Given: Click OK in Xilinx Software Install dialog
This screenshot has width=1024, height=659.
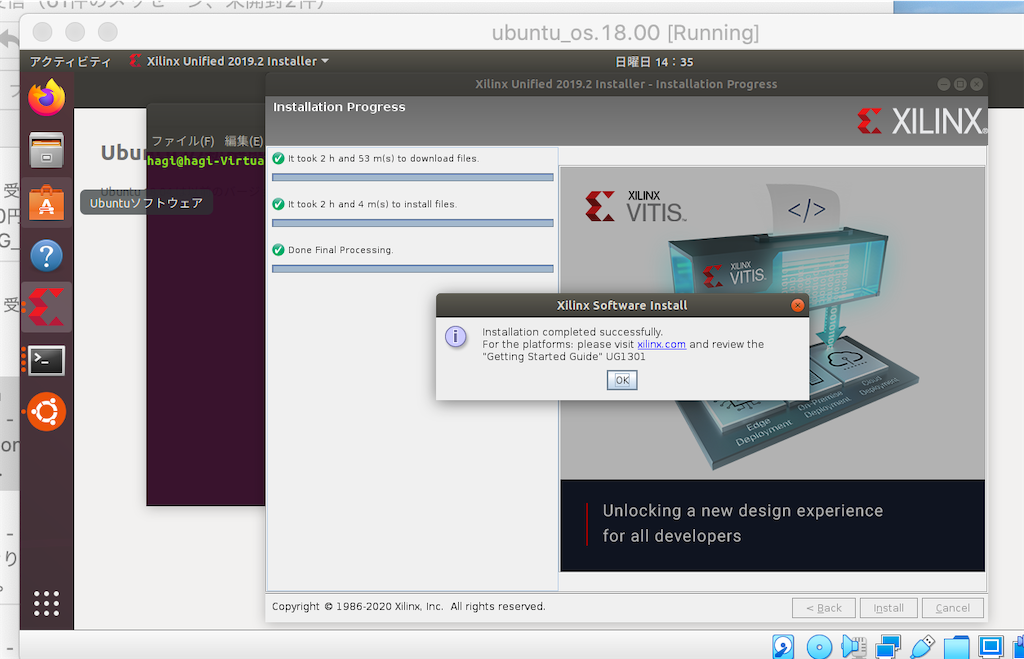Looking at the screenshot, I should click(x=622, y=380).
